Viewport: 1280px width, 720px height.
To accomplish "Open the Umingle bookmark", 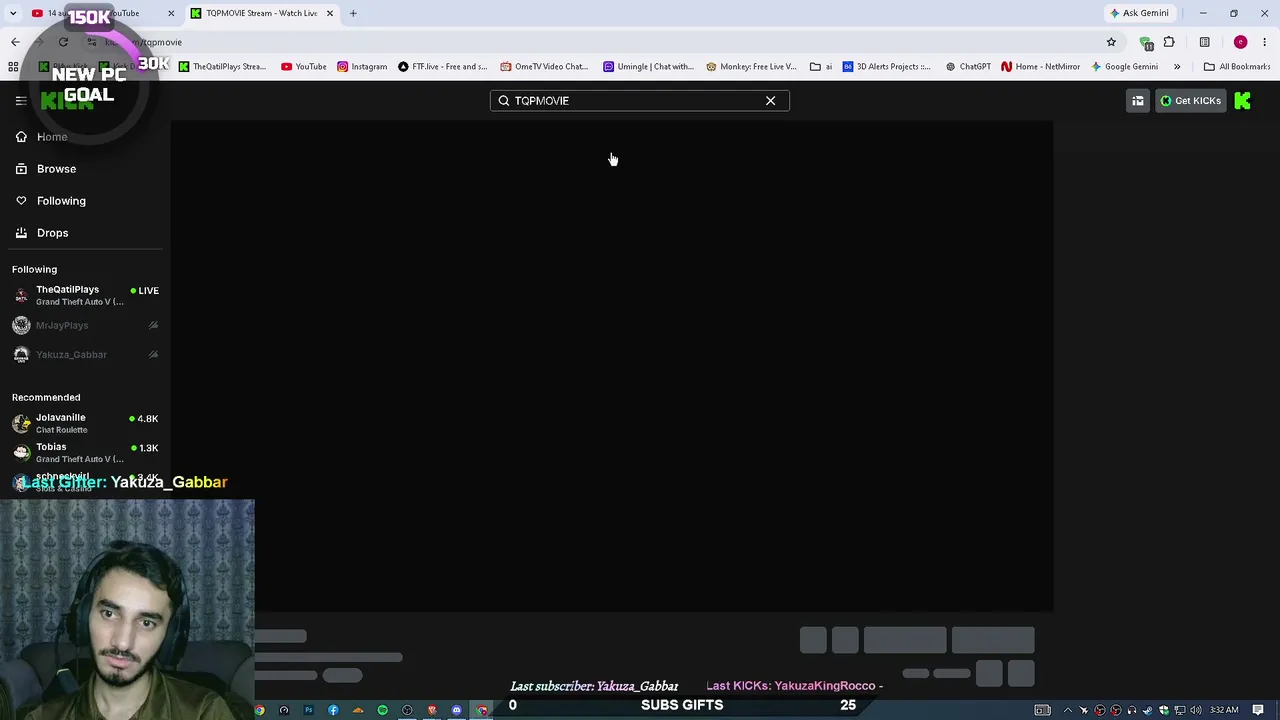I will click(x=648, y=67).
